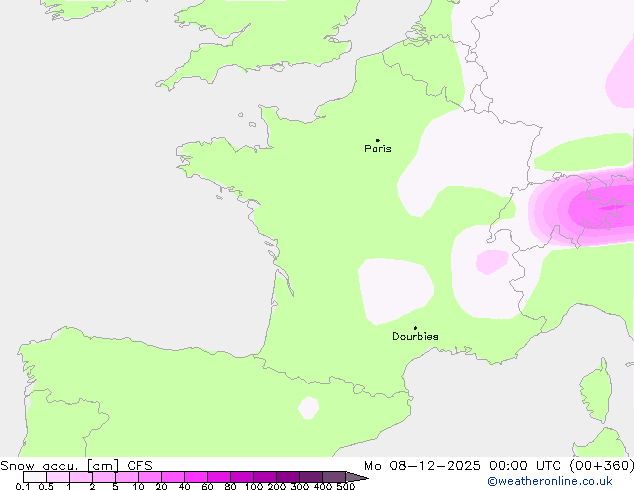Click the legend value label 500
The height and width of the screenshot is (490, 634).
pos(346,486)
